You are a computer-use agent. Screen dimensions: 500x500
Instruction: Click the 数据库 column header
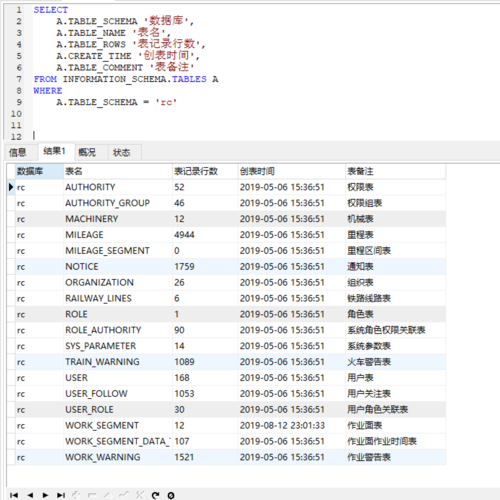tap(39, 171)
